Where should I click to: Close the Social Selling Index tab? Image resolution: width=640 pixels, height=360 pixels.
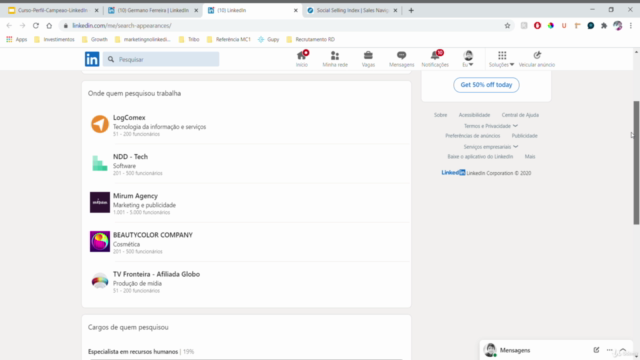point(395,10)
